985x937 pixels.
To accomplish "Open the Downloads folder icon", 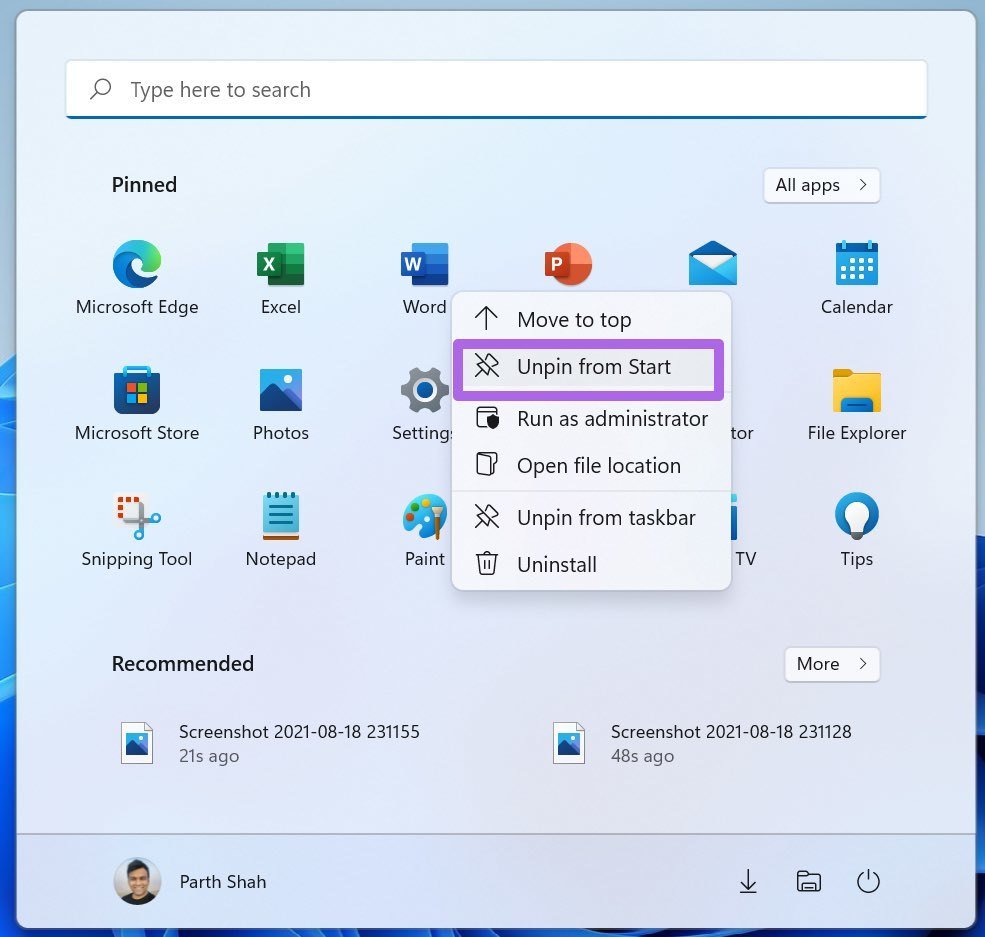I will pos(748,881).
